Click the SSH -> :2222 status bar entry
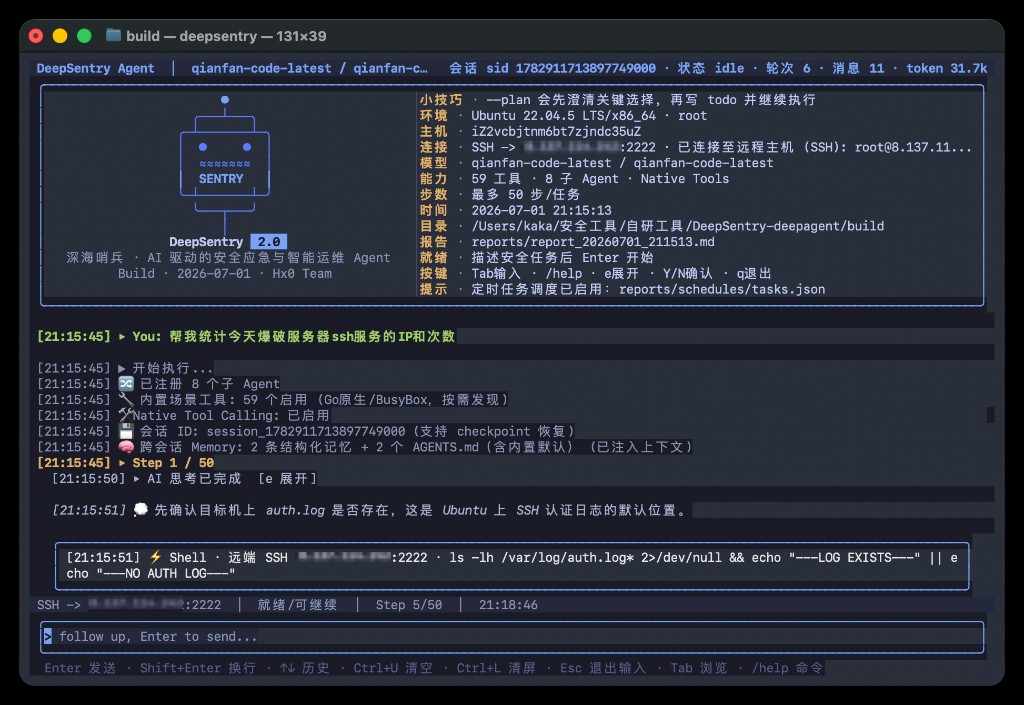 [129, 605]
